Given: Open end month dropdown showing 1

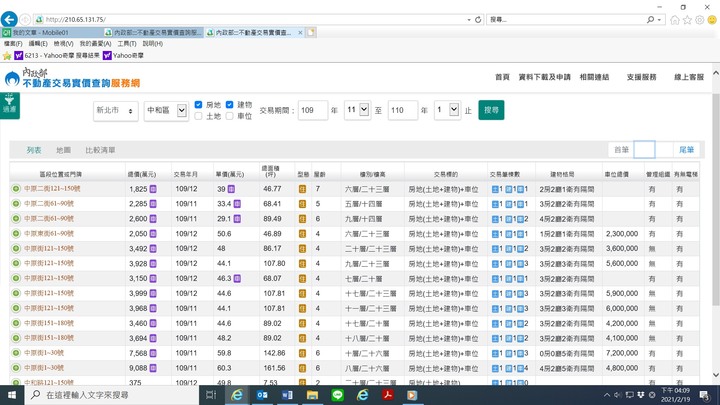Looking at the screenshot, I should (x=448, y=110).
